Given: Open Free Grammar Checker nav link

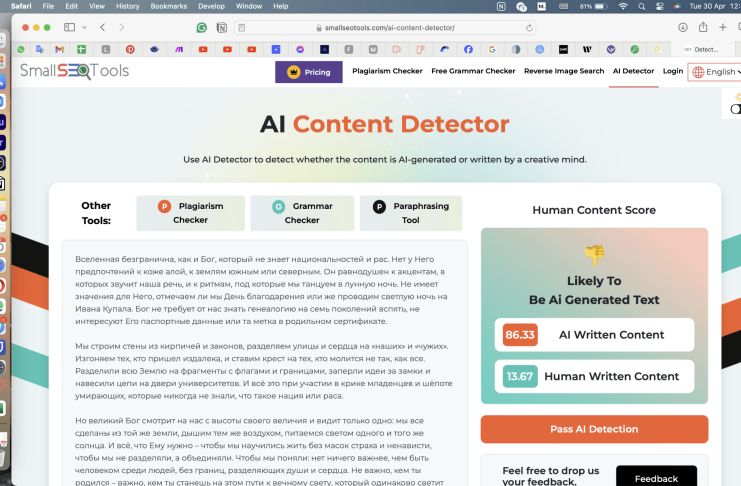Looking at the screenshot, I should click(x=473, y=71).
